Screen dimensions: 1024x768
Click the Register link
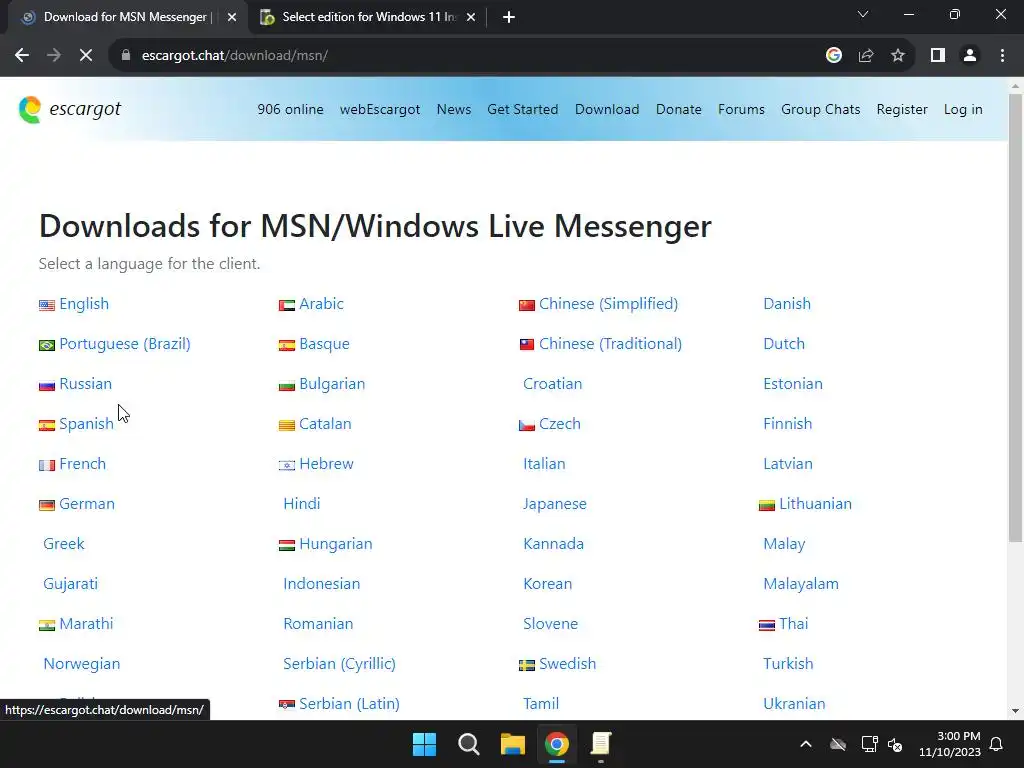(902, 110)
